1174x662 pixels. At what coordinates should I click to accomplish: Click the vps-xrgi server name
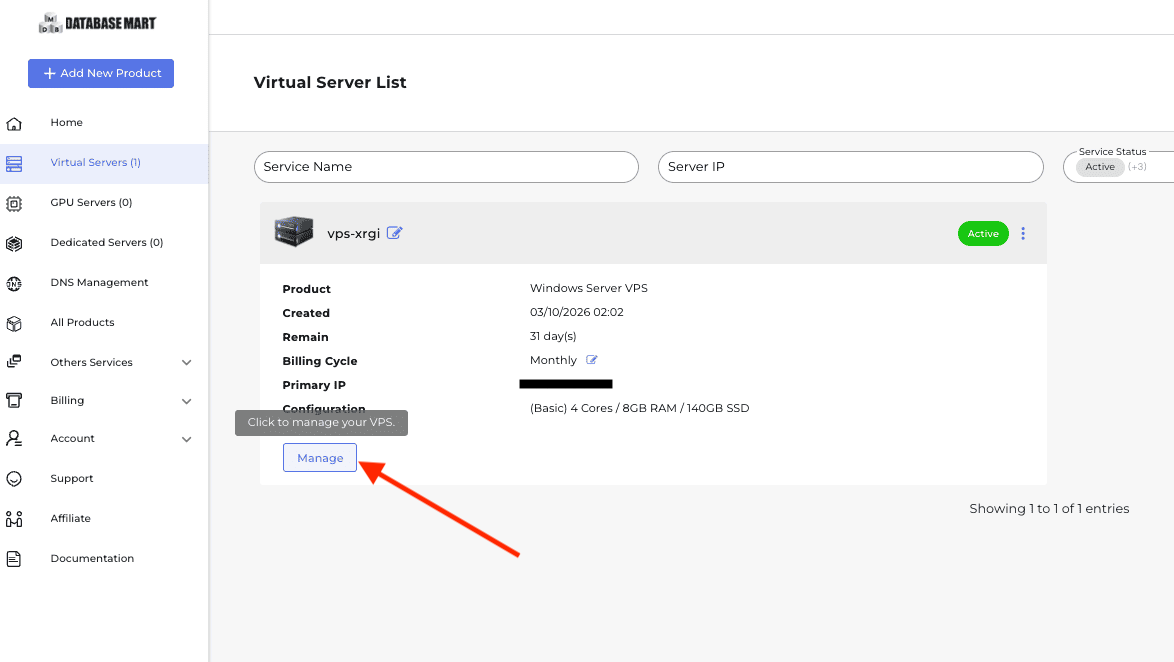pyautogui.click(x=353, y=234)
